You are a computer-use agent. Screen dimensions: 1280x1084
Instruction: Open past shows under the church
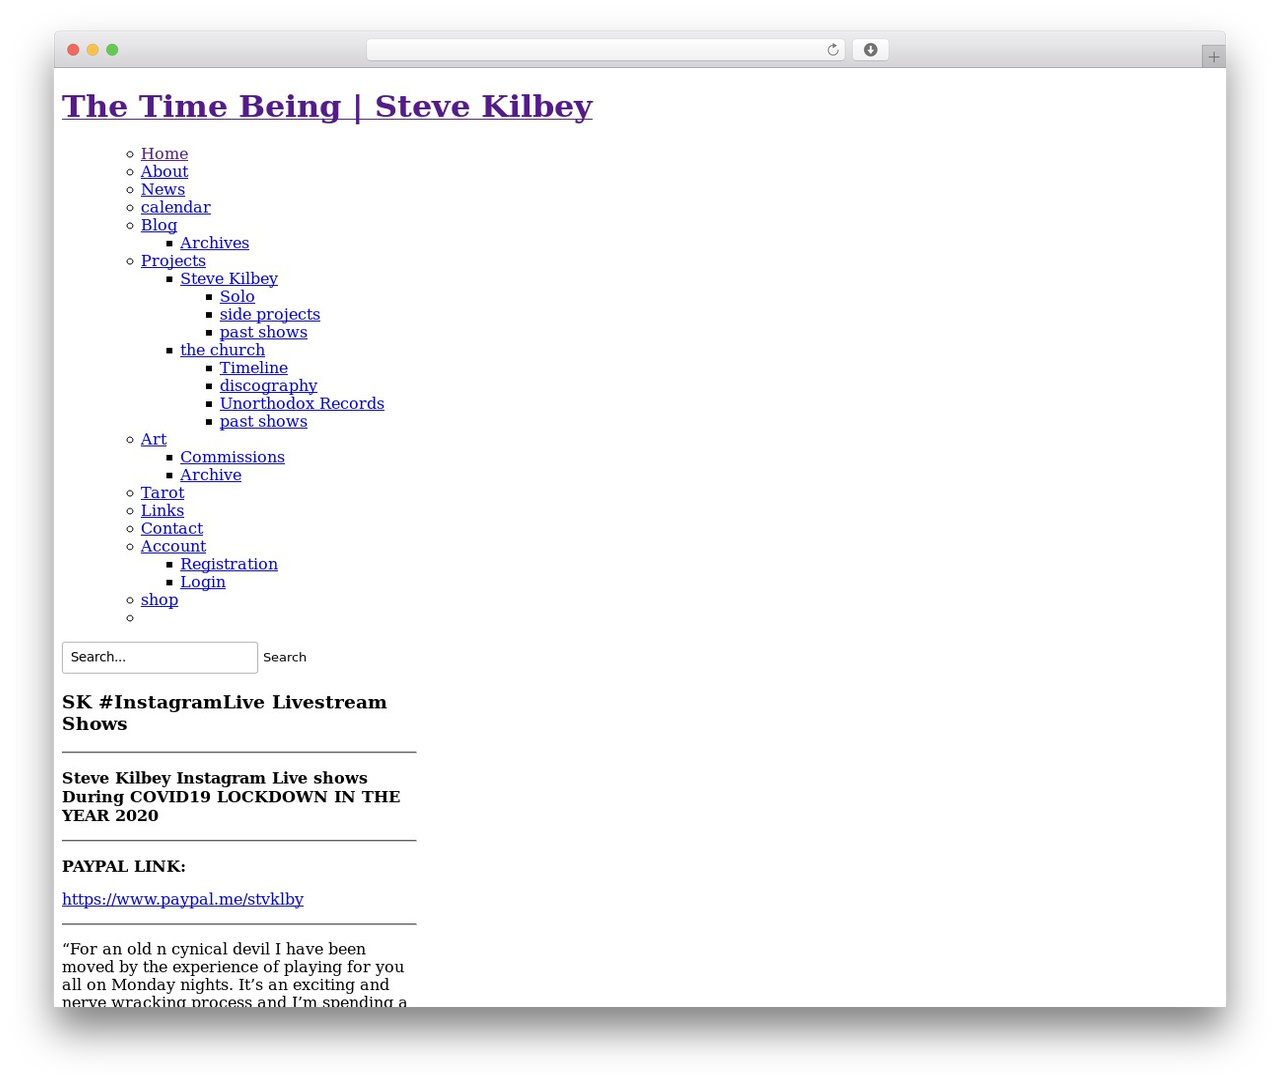point(264,422)
